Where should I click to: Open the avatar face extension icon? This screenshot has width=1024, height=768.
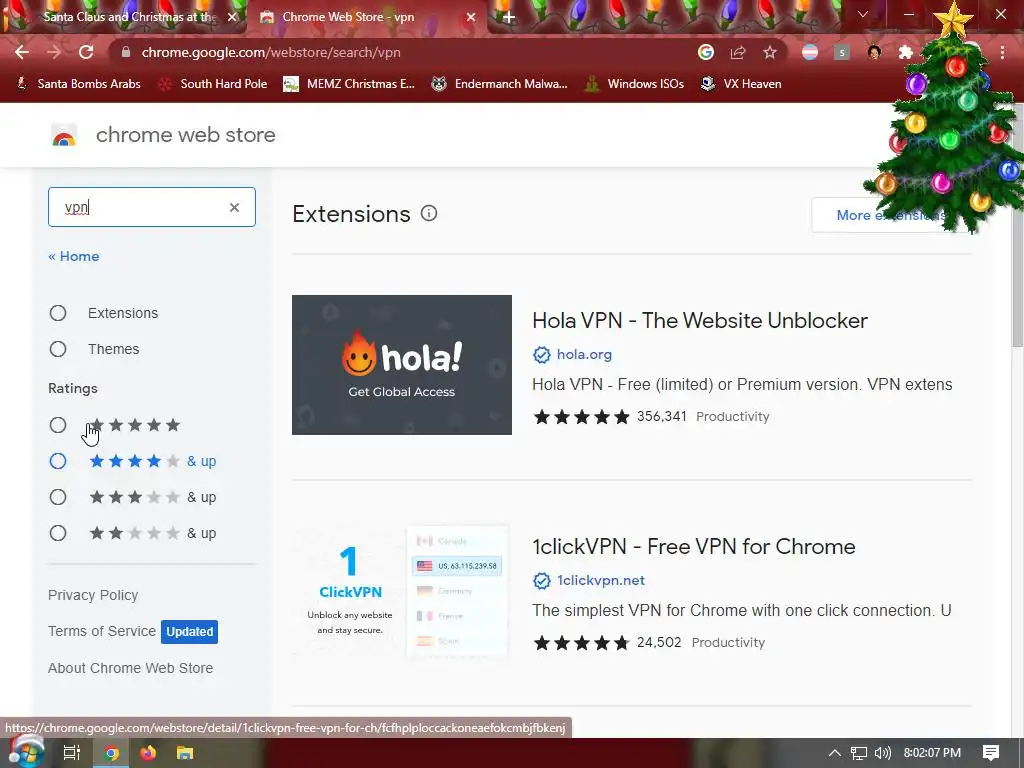[874, 52]
